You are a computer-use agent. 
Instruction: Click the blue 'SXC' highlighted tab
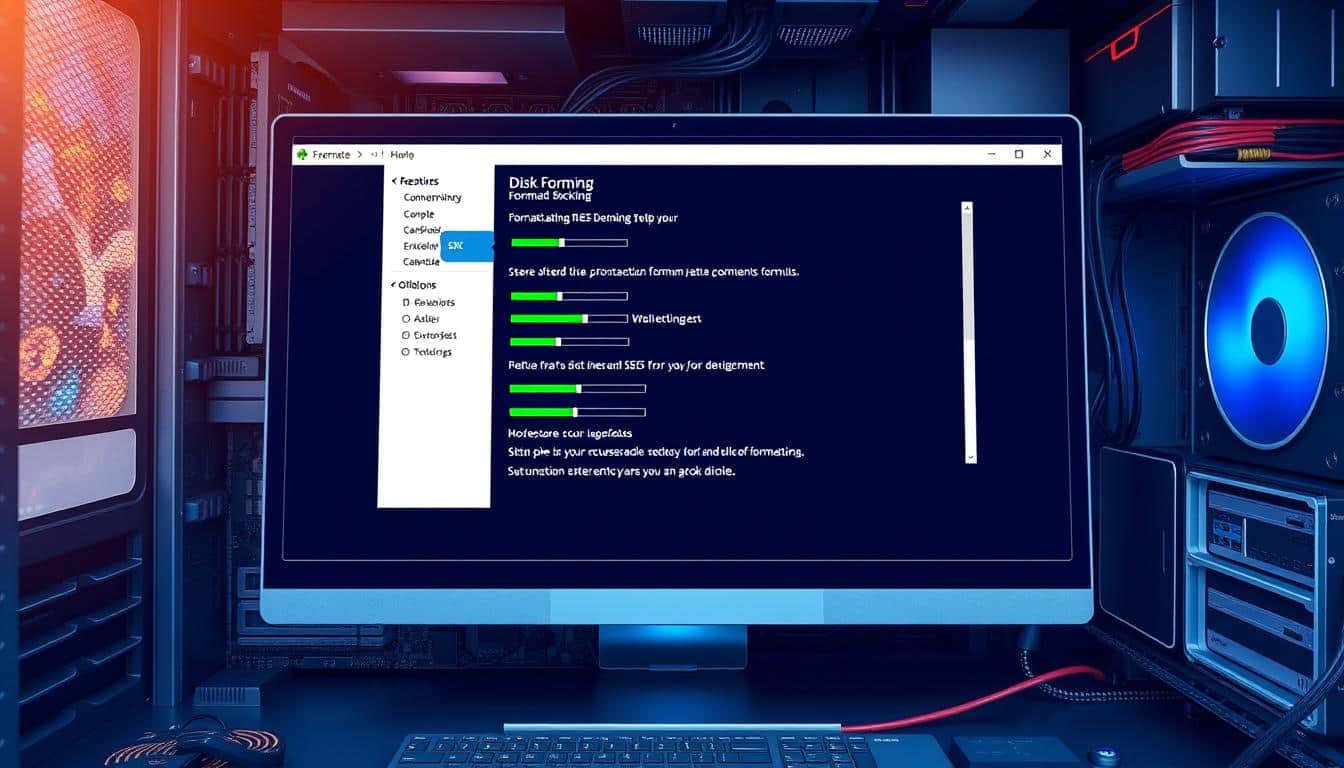click(x=467, y=246)
